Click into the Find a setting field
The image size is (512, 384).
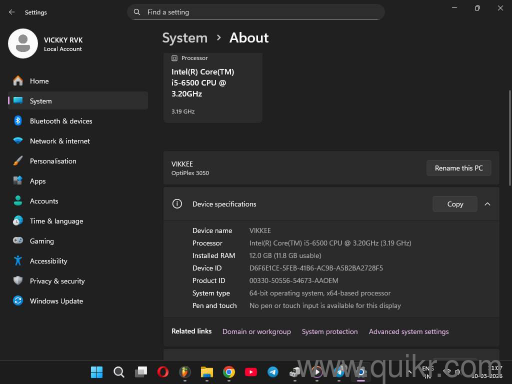pyautogui.click(x=256, y=12)
